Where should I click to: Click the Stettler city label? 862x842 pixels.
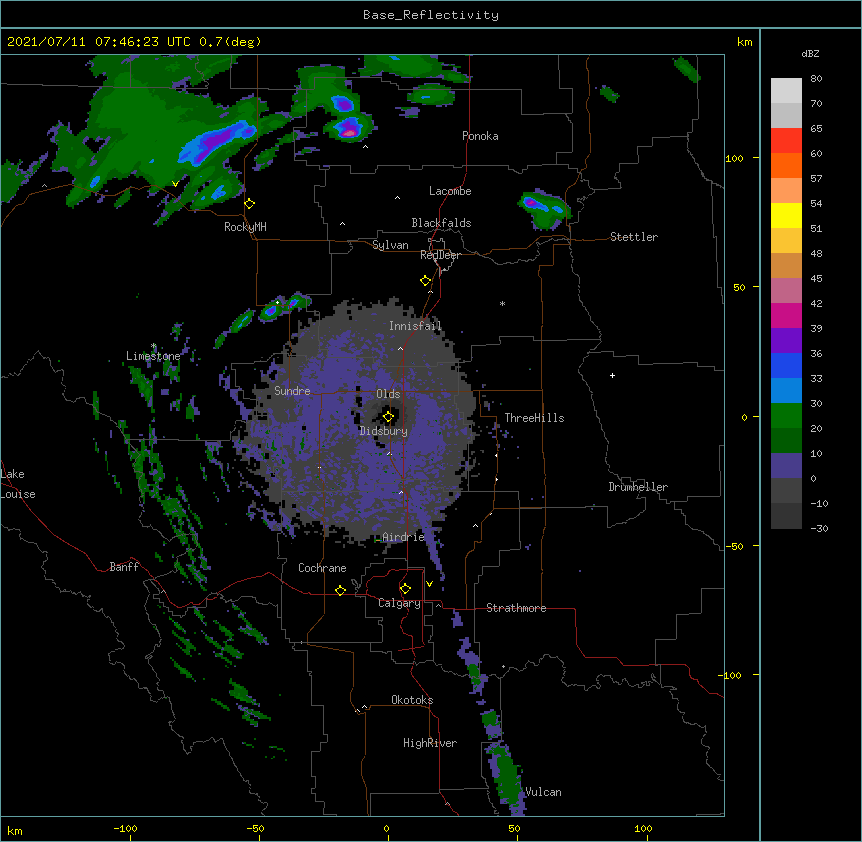[x=634, y=237]
